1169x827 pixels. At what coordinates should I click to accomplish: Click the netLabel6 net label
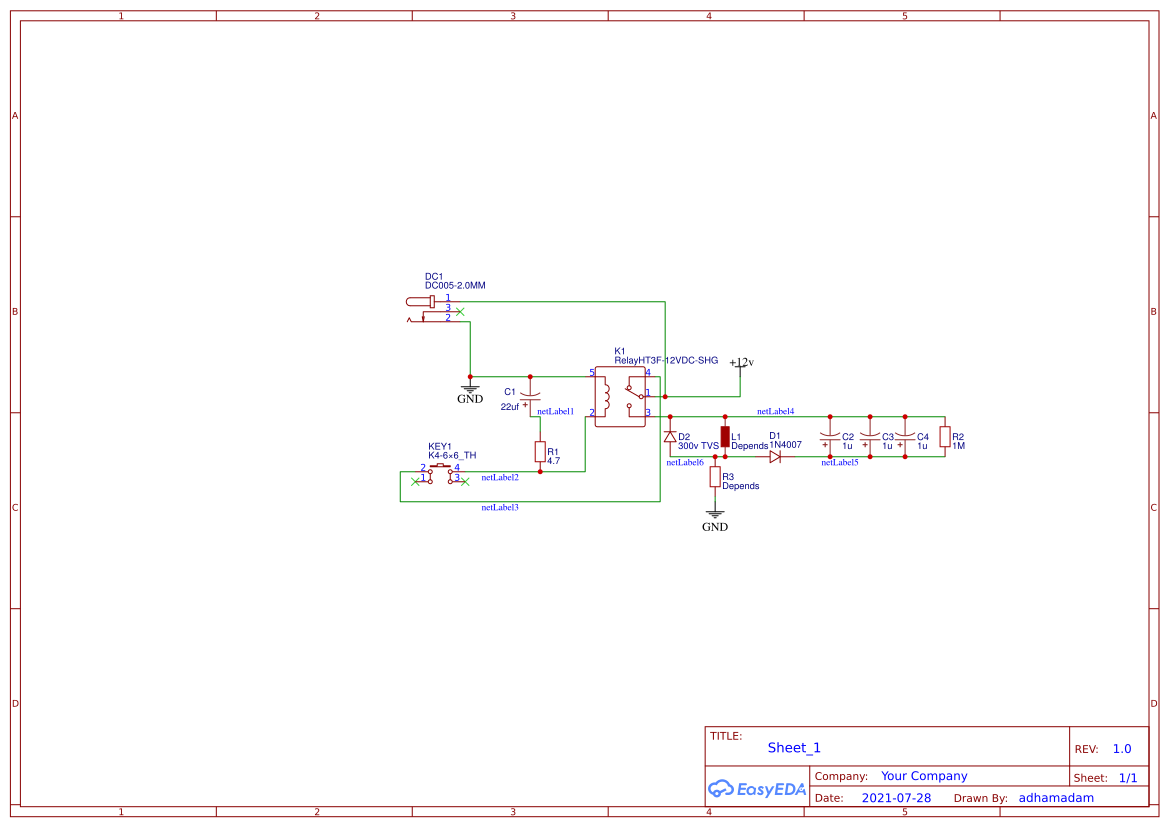tap(684, 462)
